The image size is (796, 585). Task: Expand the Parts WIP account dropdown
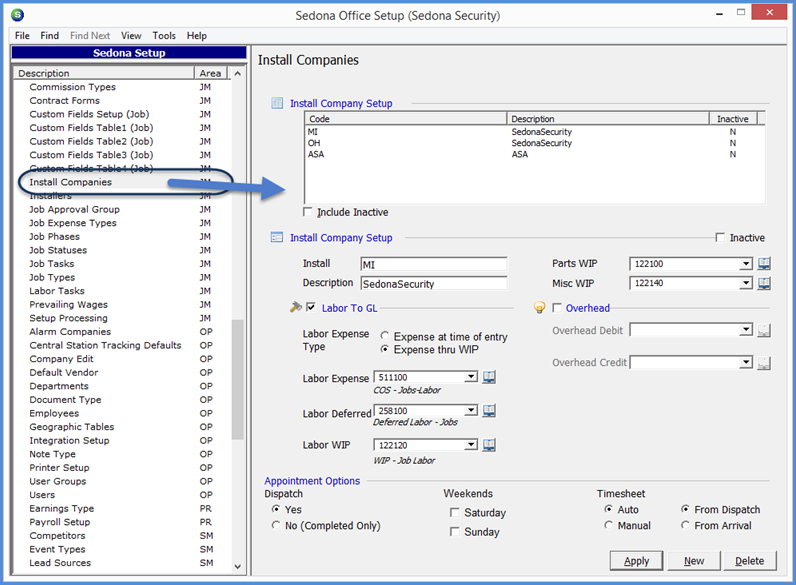point(746,264)
